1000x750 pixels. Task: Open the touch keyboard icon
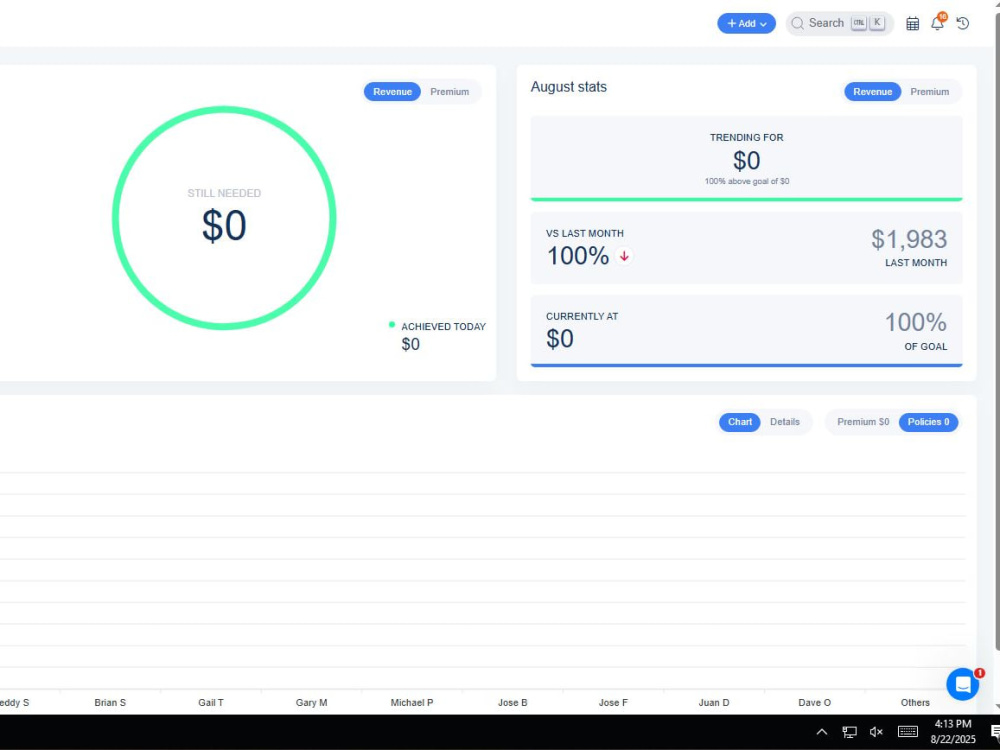(x=908, y=732)
